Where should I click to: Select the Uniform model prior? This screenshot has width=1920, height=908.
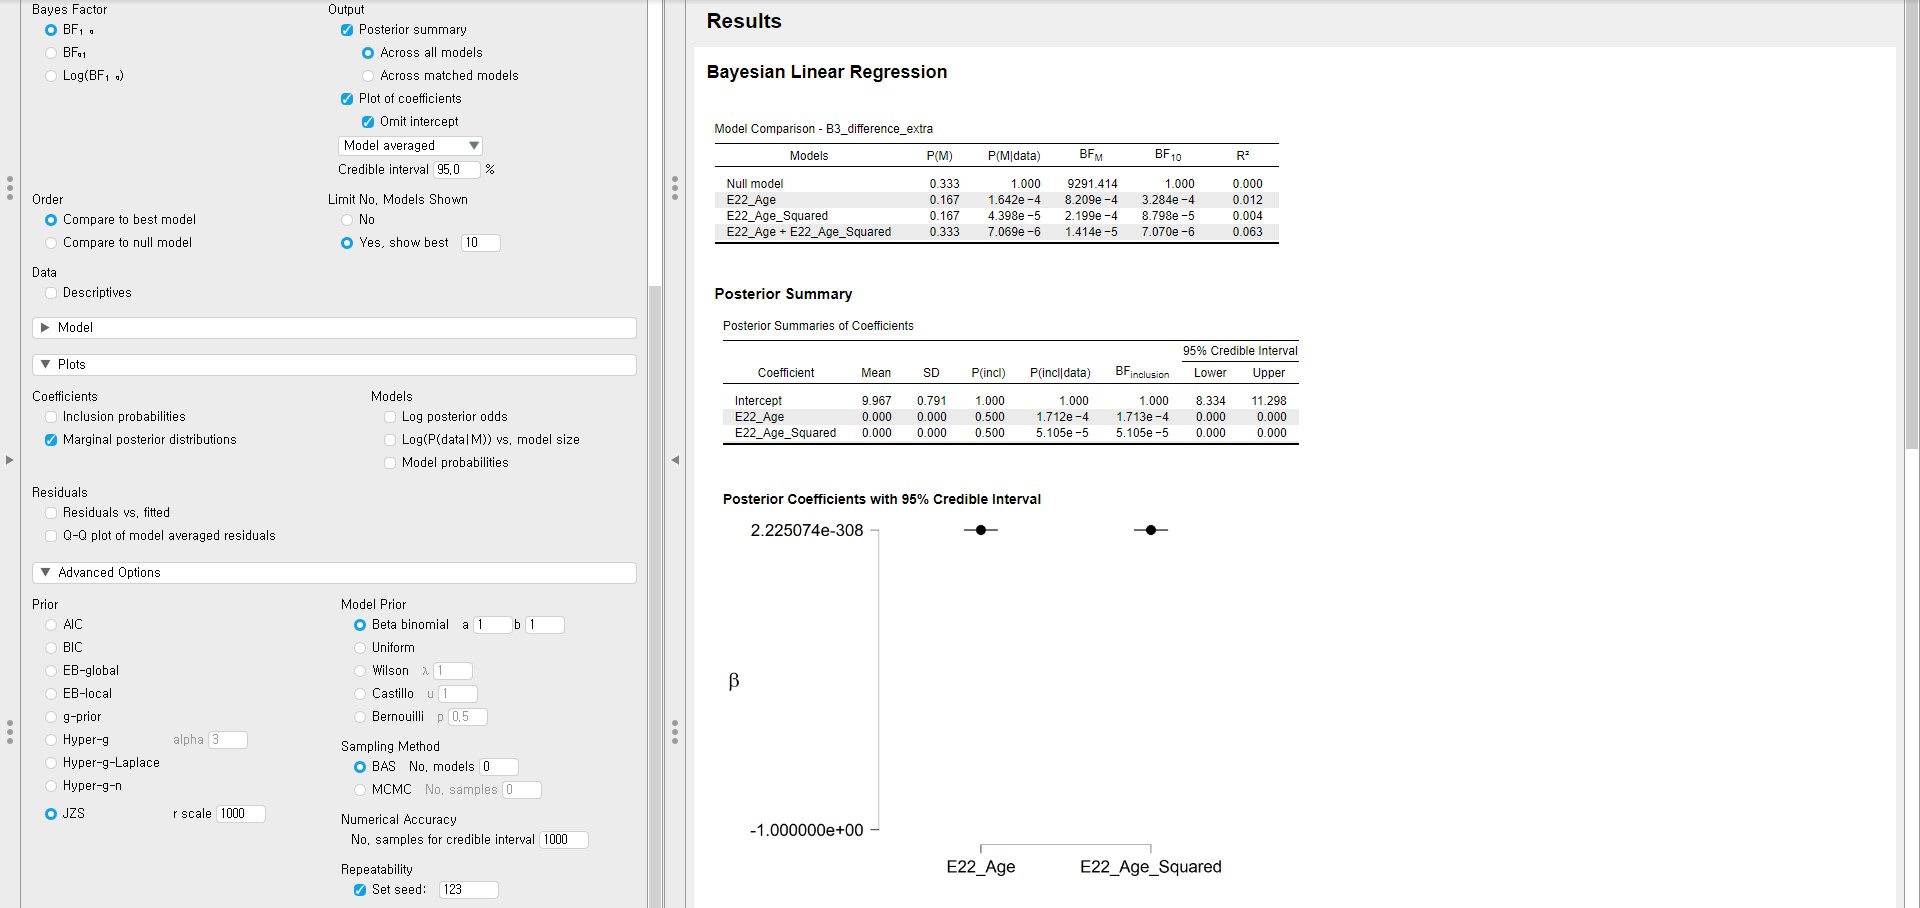point(360,648)
